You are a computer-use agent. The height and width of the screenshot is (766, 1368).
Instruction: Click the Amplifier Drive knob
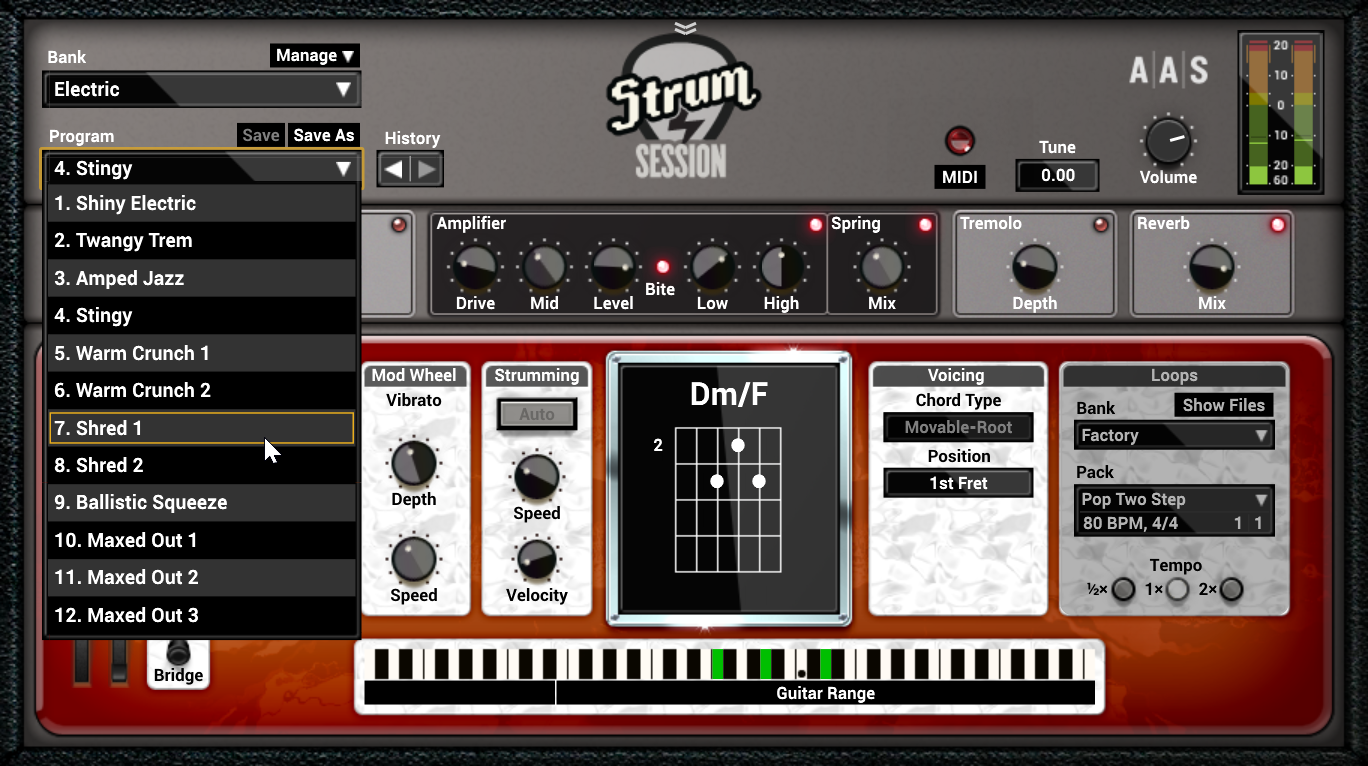pos(475,267)
